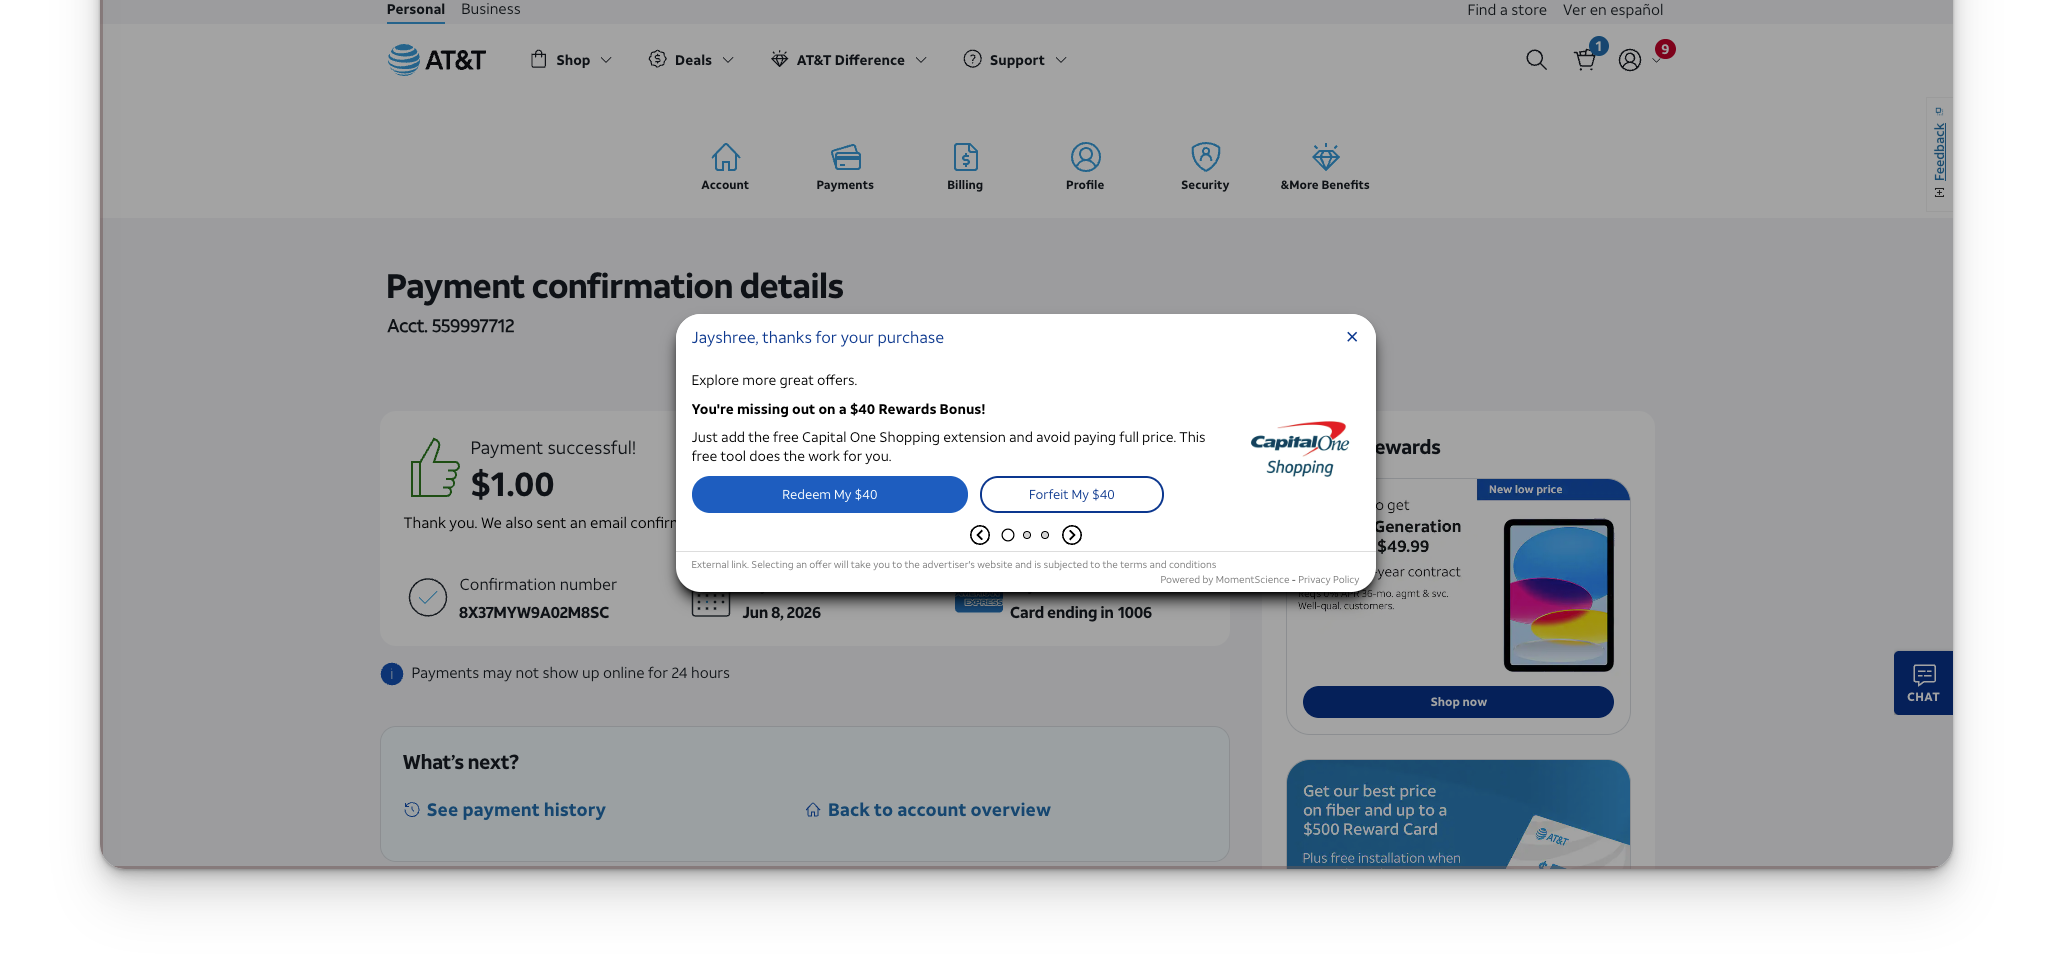Expand the Support menu

[x=1015, y=60]
